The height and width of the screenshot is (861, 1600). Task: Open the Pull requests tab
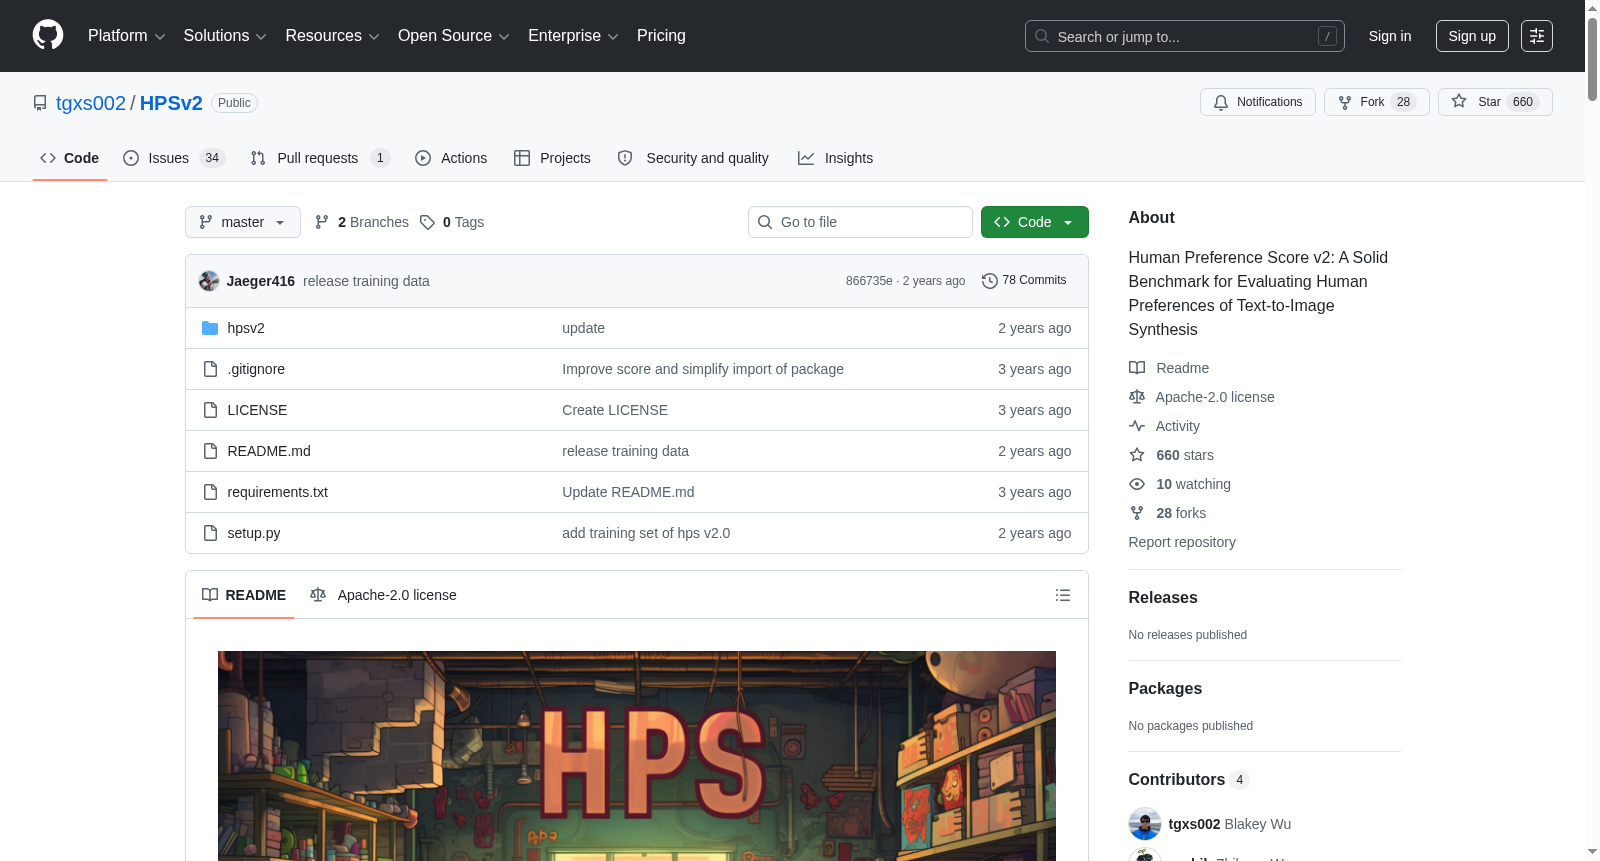[x=319, y=158]
